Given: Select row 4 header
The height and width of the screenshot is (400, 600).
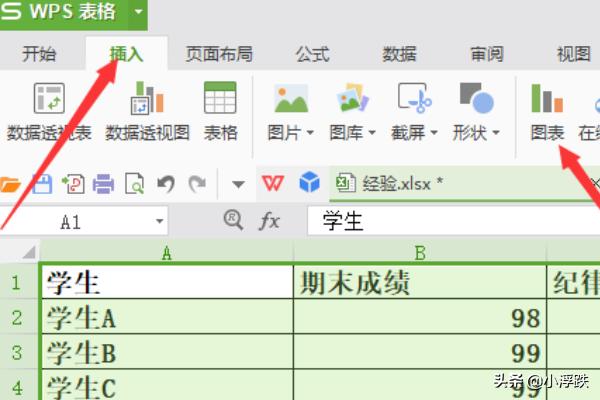Looking at the screenshot, I should [x=16, y=386].
